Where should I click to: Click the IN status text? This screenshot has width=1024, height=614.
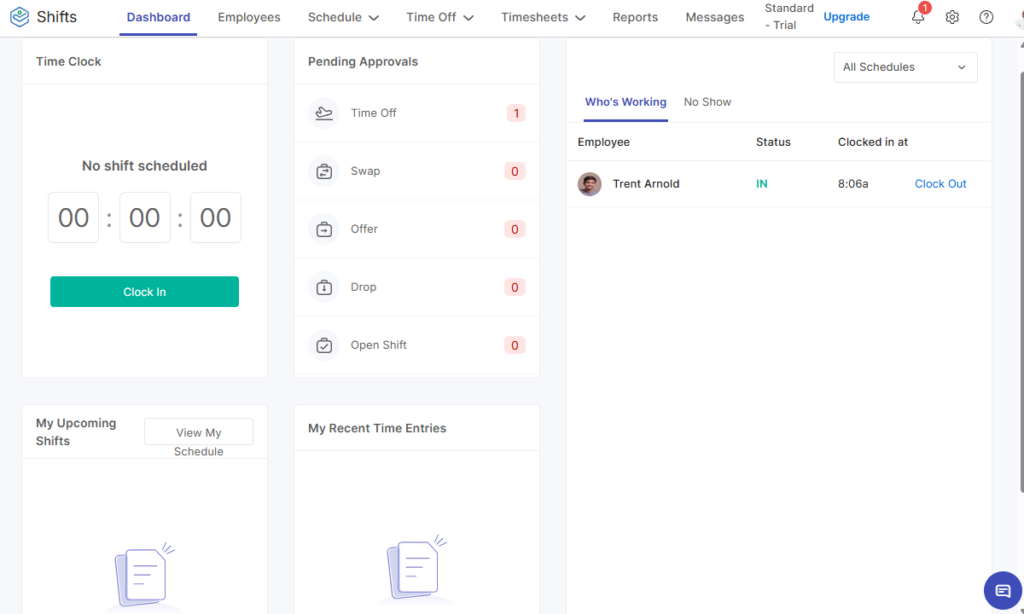[761, 184]
